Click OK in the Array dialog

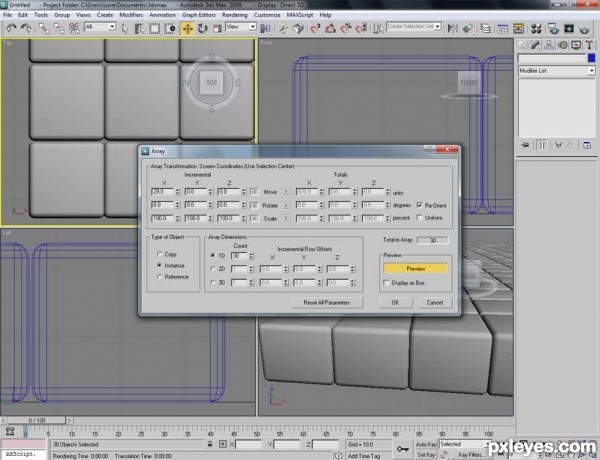point(396,302)
